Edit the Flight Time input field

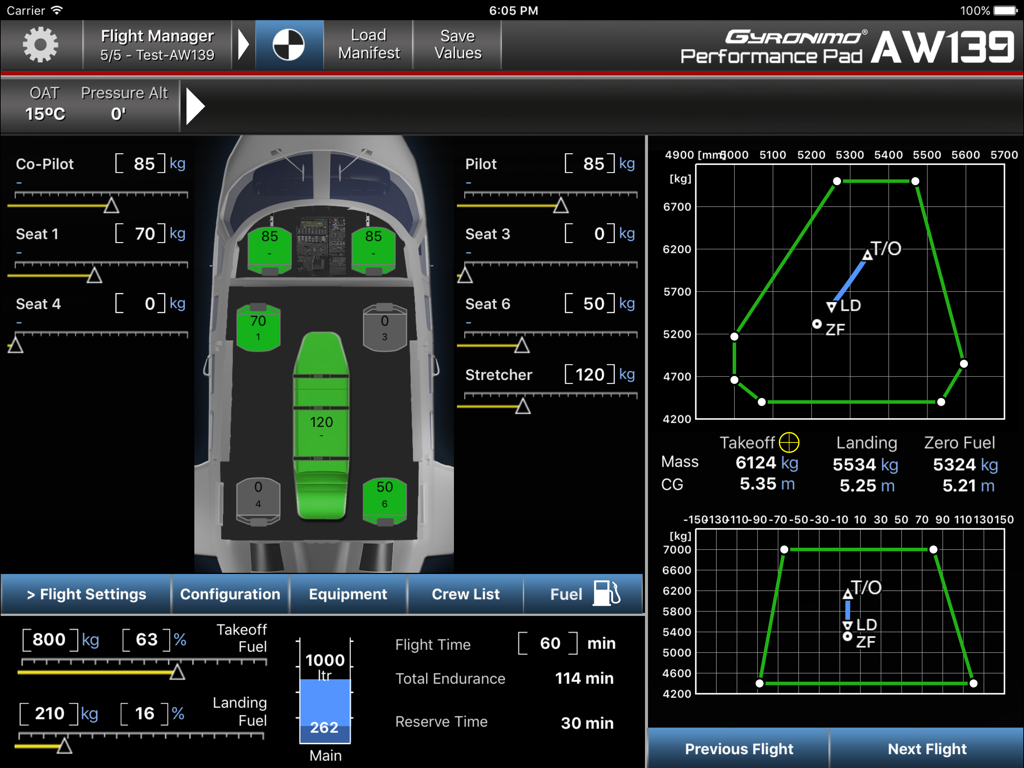(546, 643)
